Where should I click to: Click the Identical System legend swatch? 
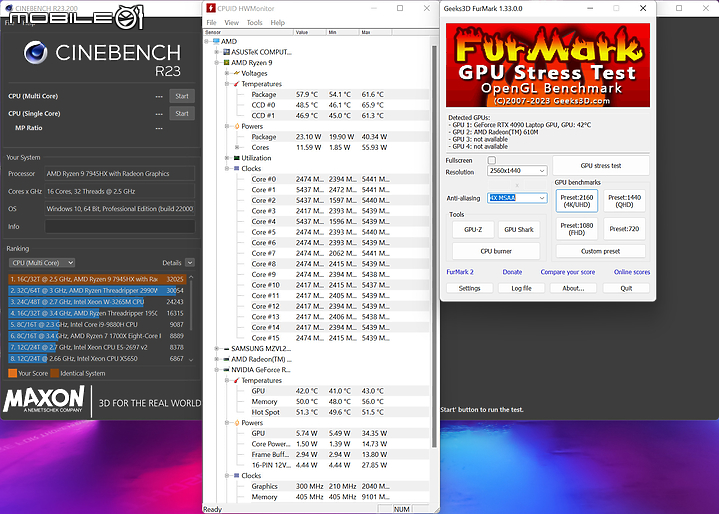(x=55, y=373)
